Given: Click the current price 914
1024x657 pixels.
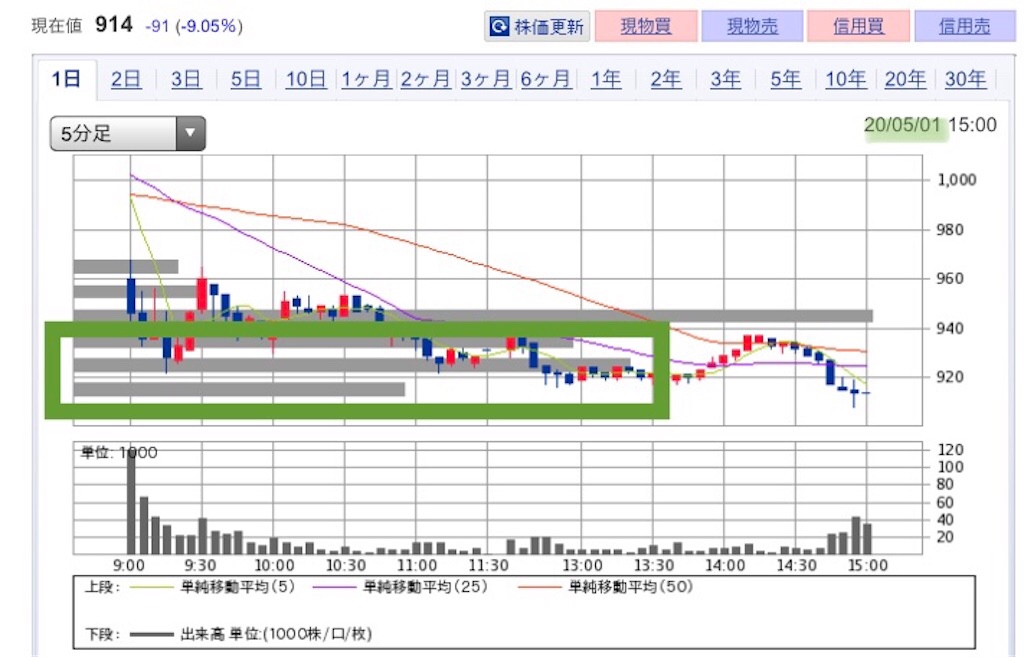Looking at the screenshot, I should (114, 25).
